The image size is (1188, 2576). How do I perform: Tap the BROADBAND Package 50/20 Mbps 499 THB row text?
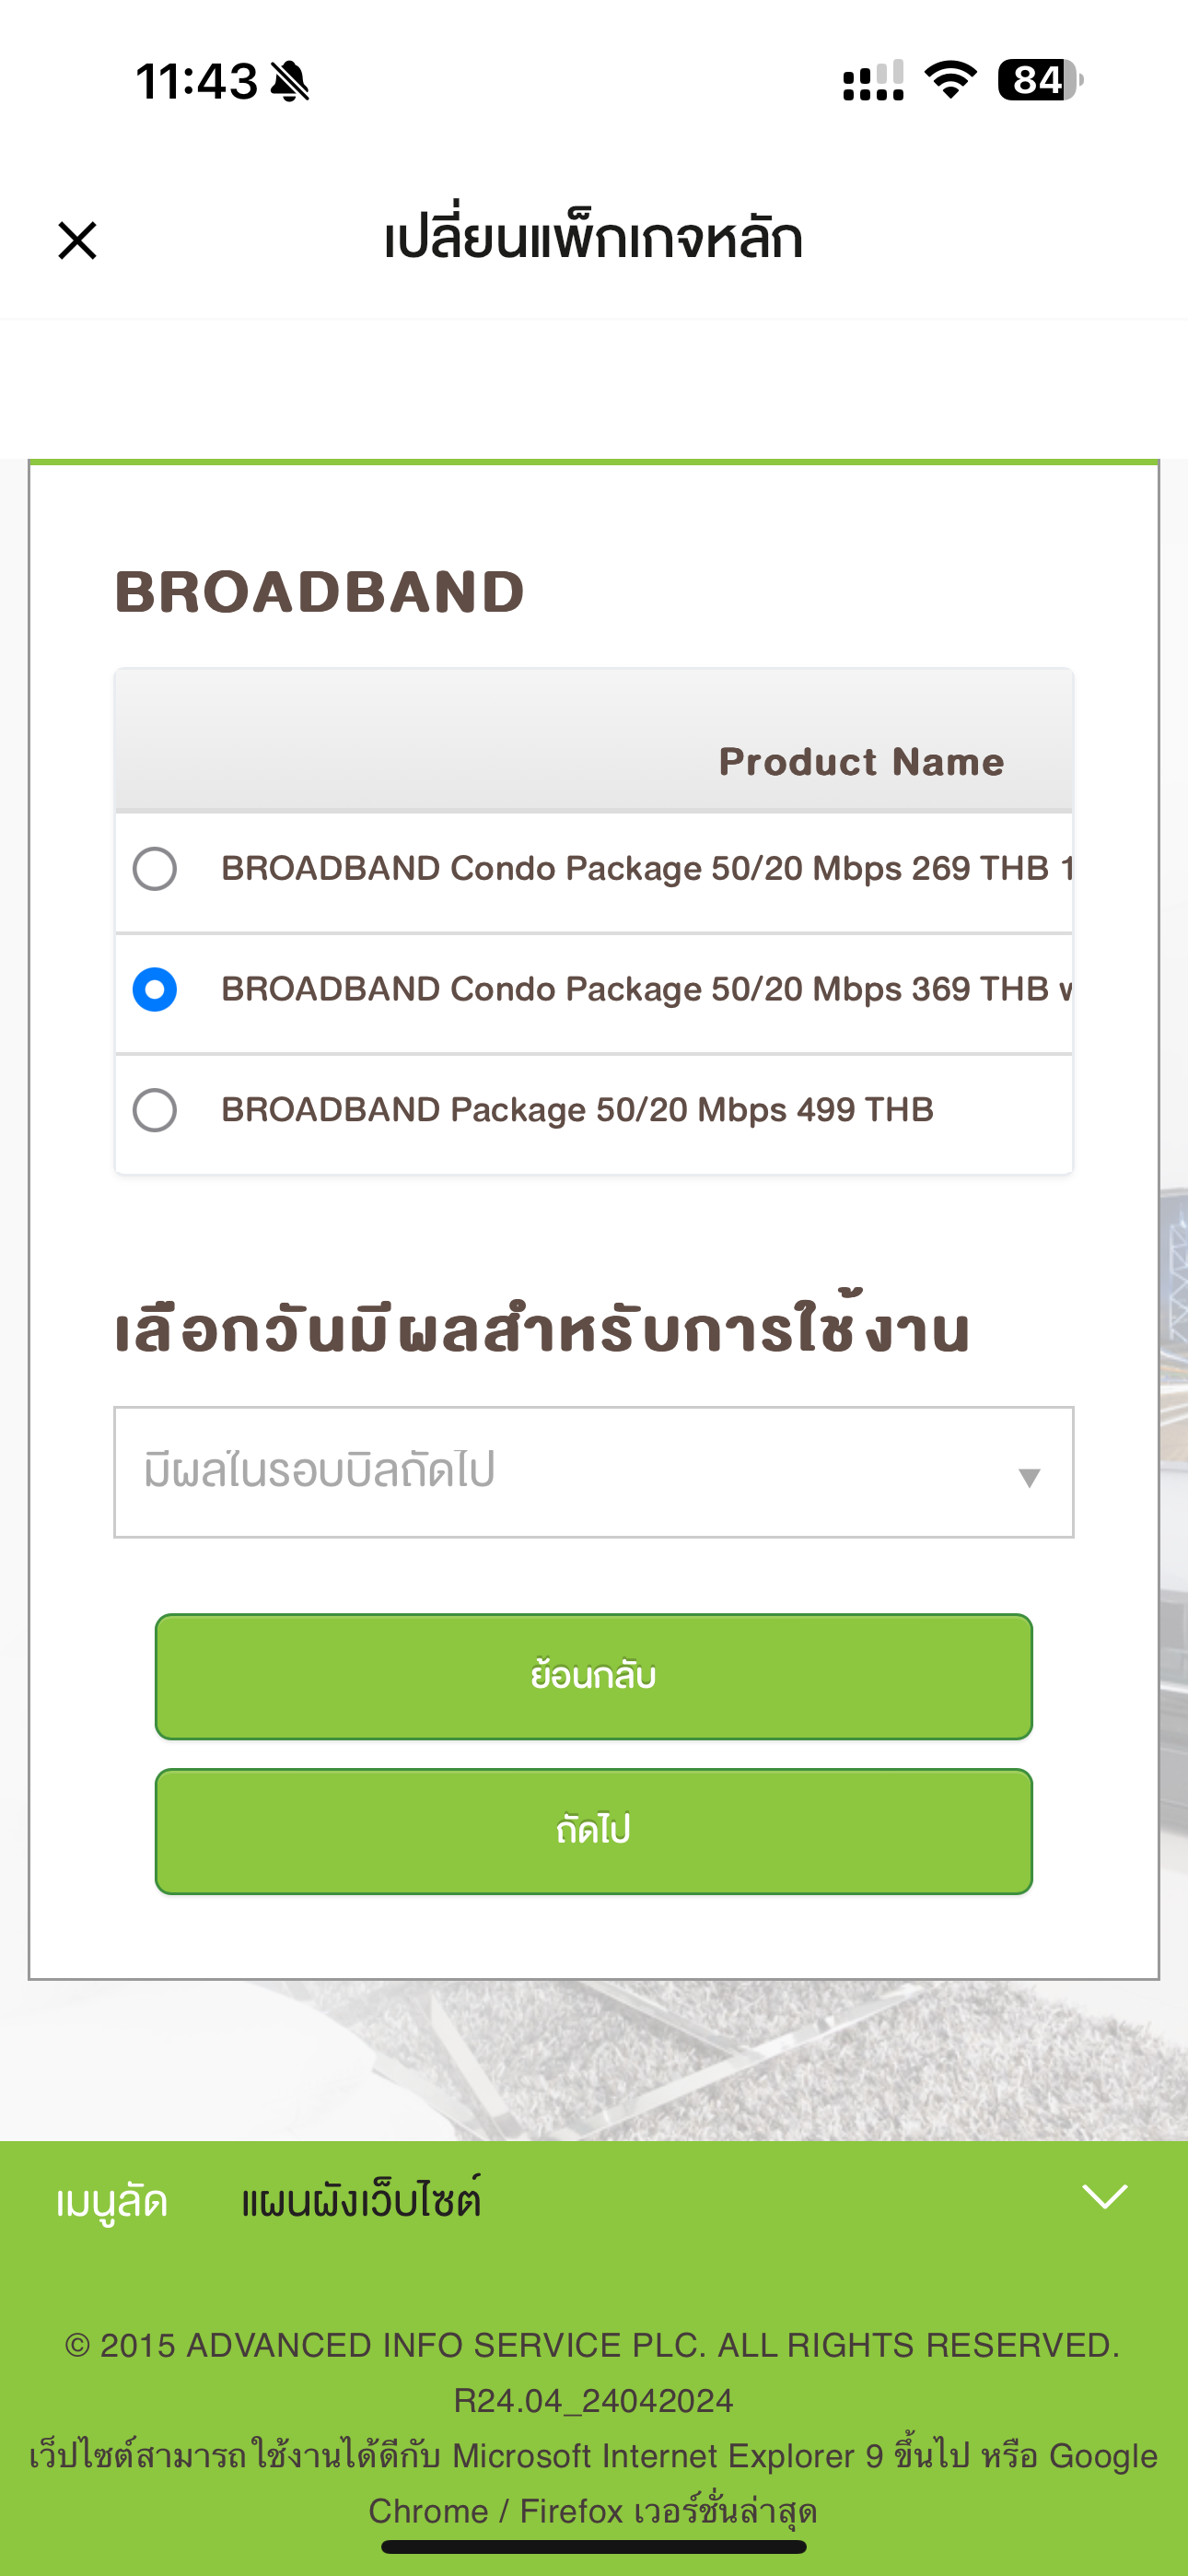click(577, 1110)
